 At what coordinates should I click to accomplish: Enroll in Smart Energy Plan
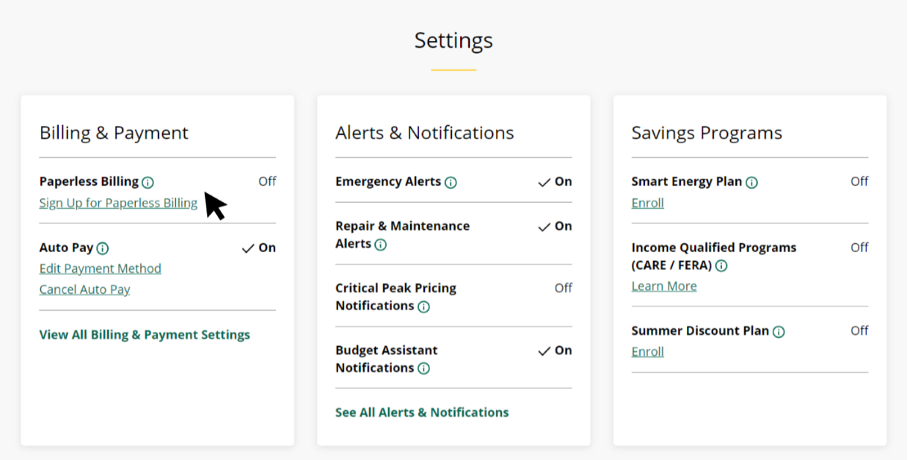click(x=647, y=203)
